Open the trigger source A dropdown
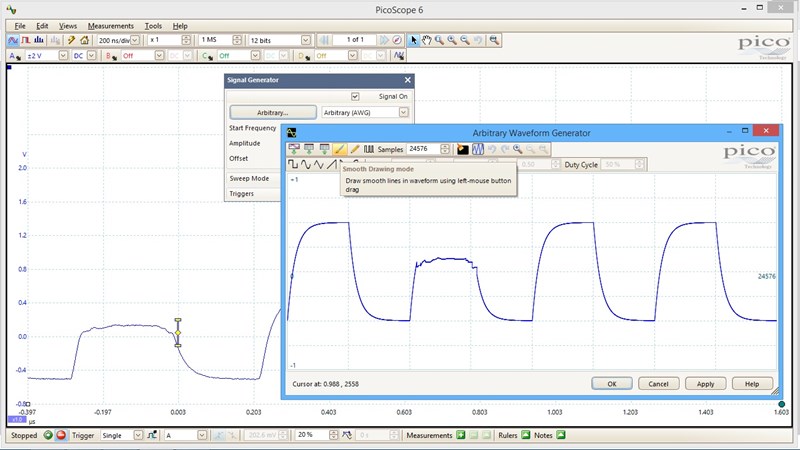800x450 pixels. pyautogui.click(x=202, y=435)
